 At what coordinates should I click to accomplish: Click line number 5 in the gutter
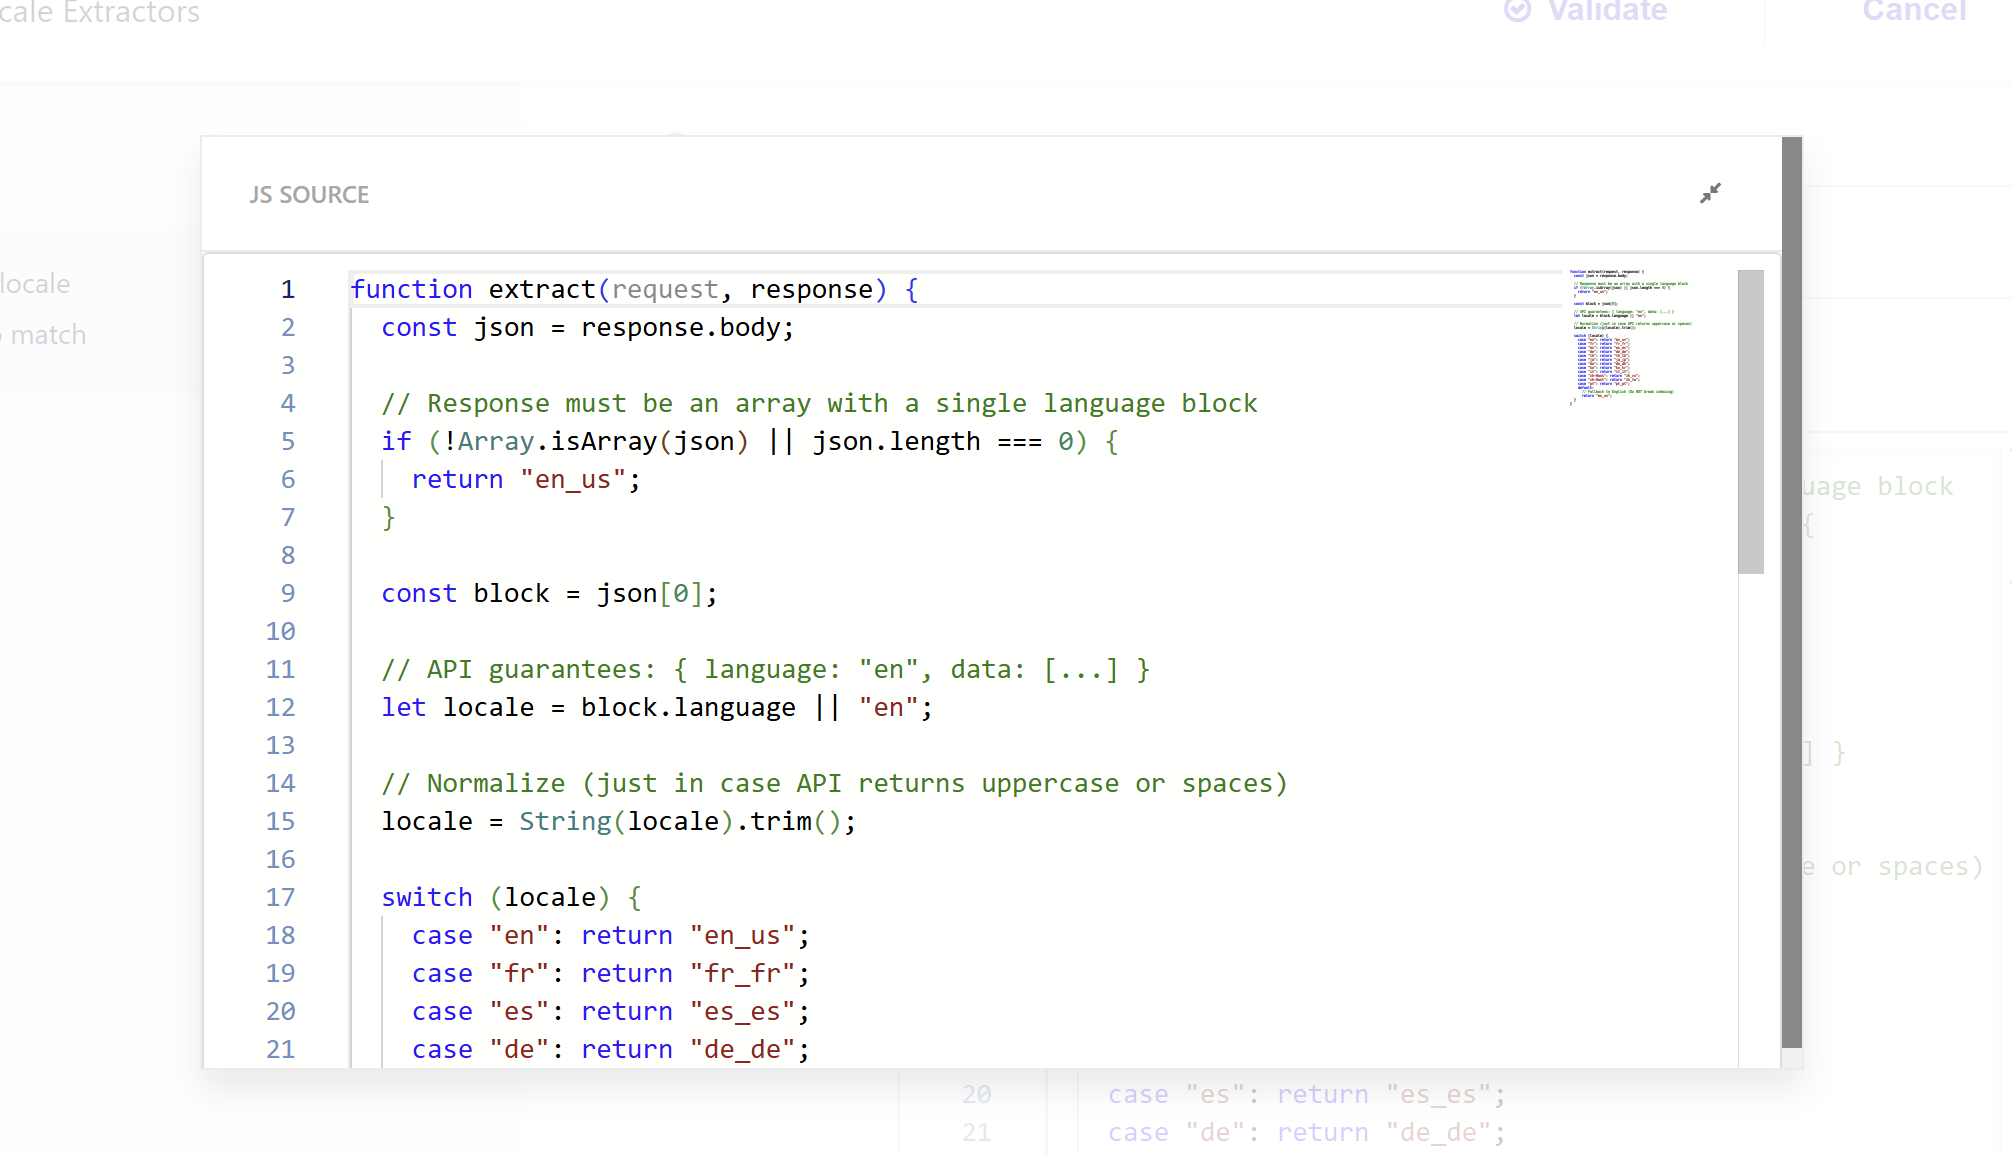coord(288,442)
